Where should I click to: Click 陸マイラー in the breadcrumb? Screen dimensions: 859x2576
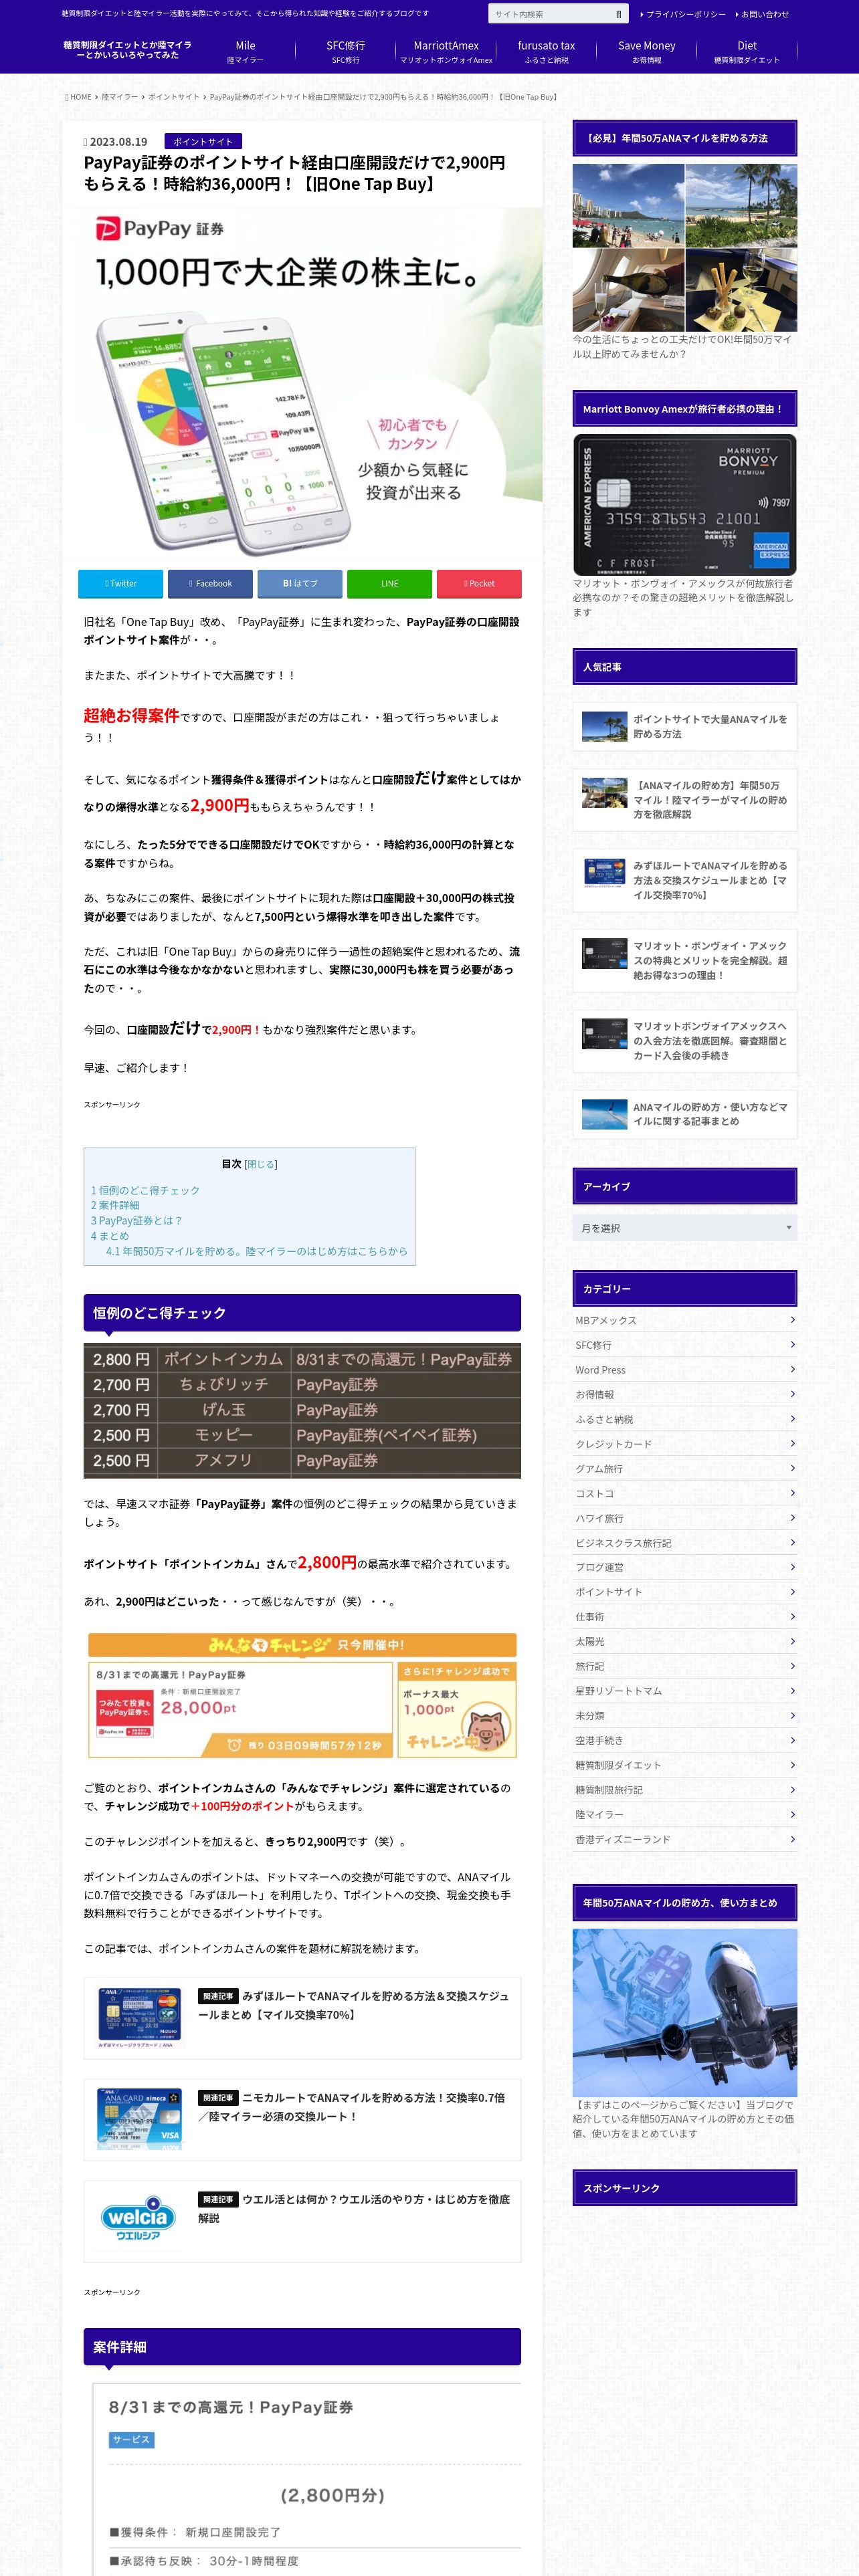pos(120,97)
